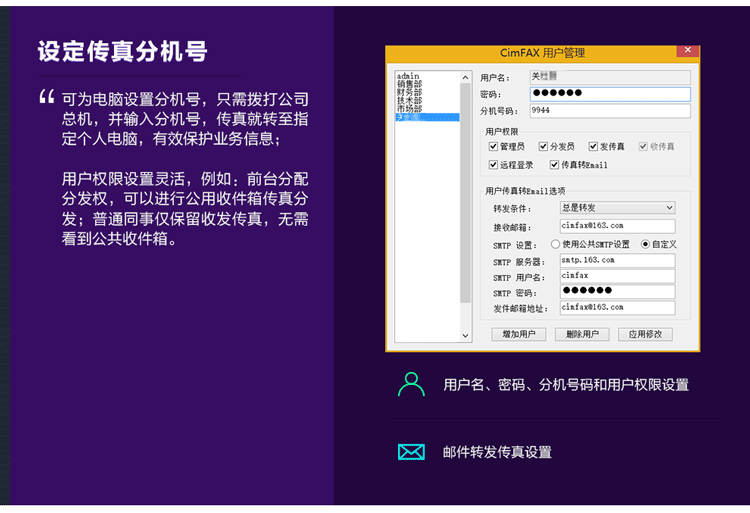
Task: Click the user list scroll down arrow
Action: [x=465, y=336]
